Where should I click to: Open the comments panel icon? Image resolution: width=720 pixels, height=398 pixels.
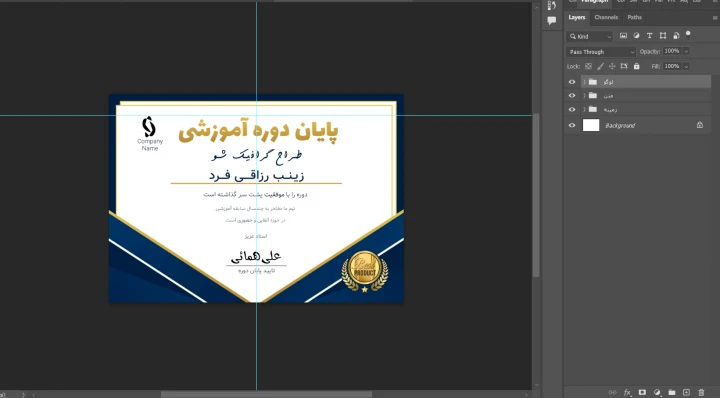(552, 20)
